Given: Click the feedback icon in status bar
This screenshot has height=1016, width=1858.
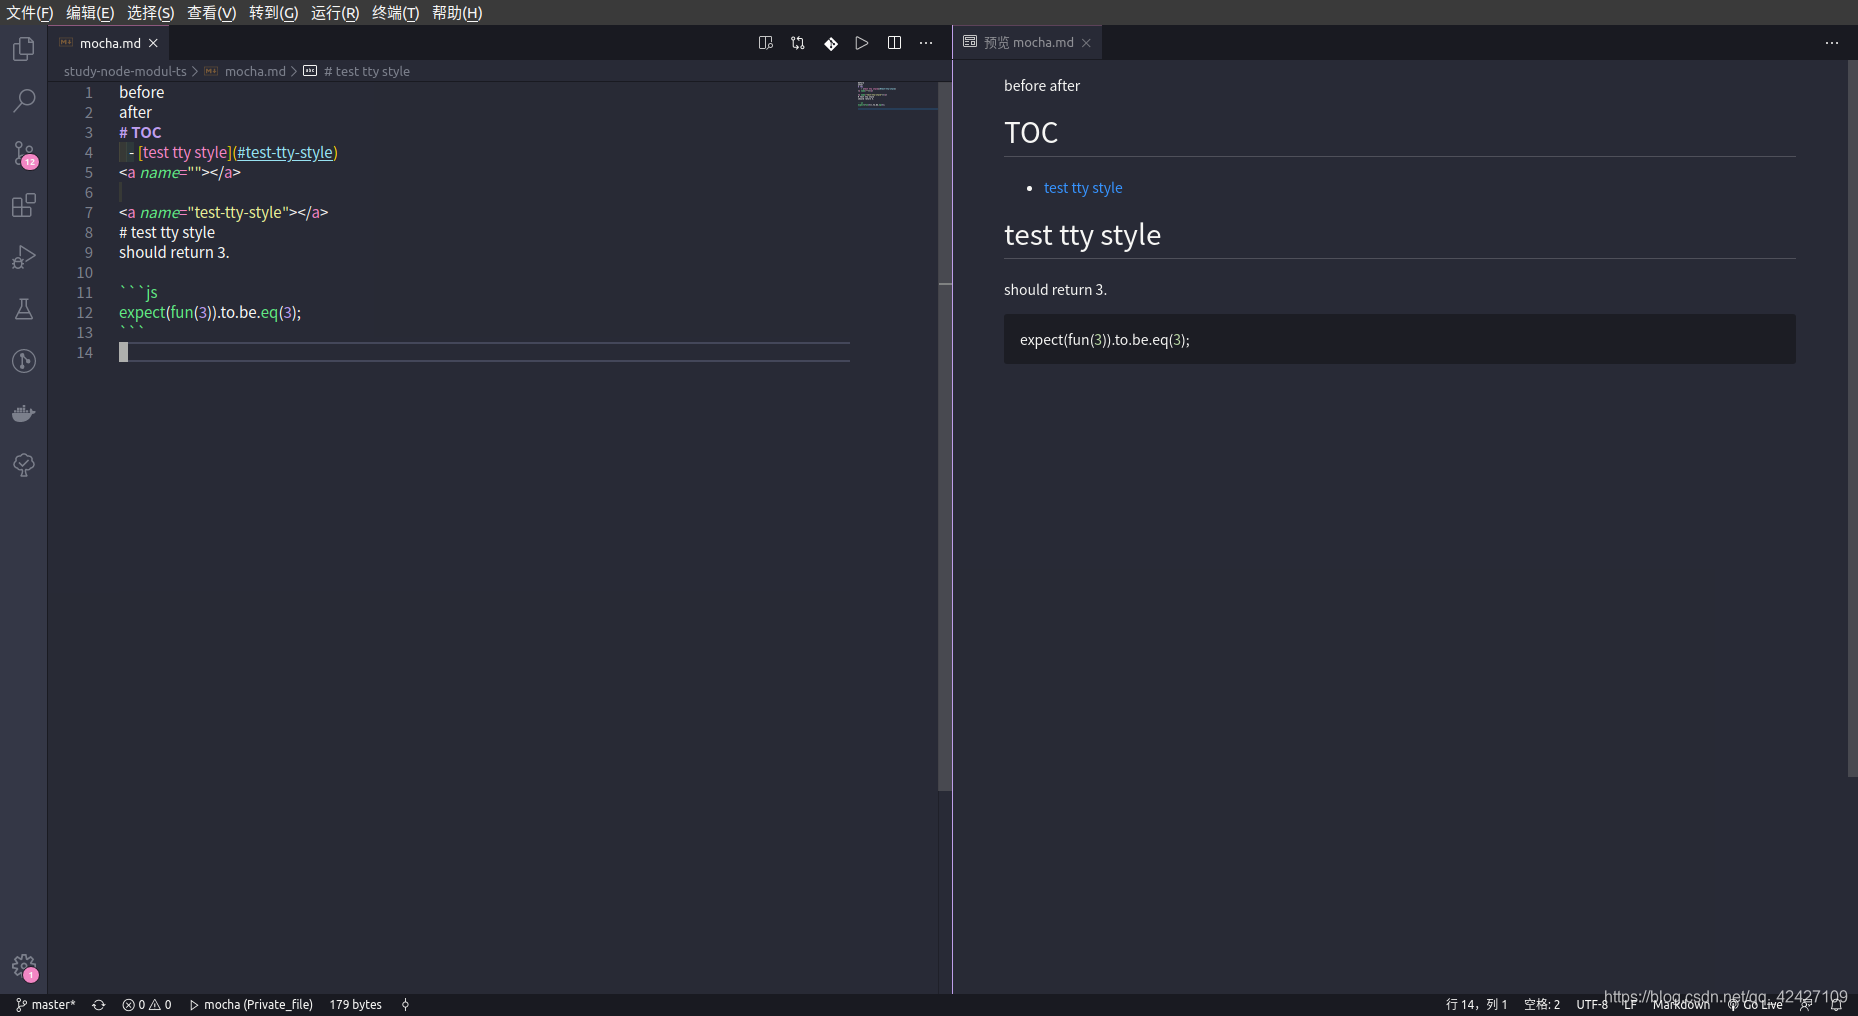Looking at the screenshot, I should pos(1806,1005).
